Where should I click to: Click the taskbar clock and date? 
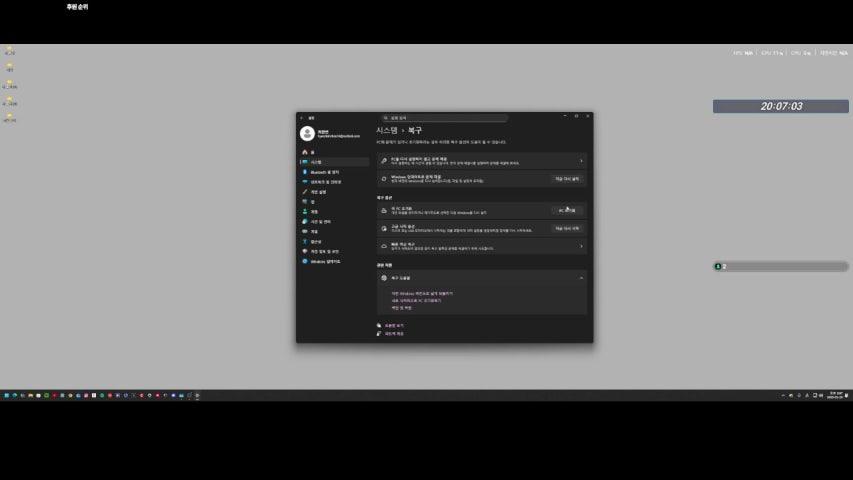pyautogui.click(x=835, y=395)
